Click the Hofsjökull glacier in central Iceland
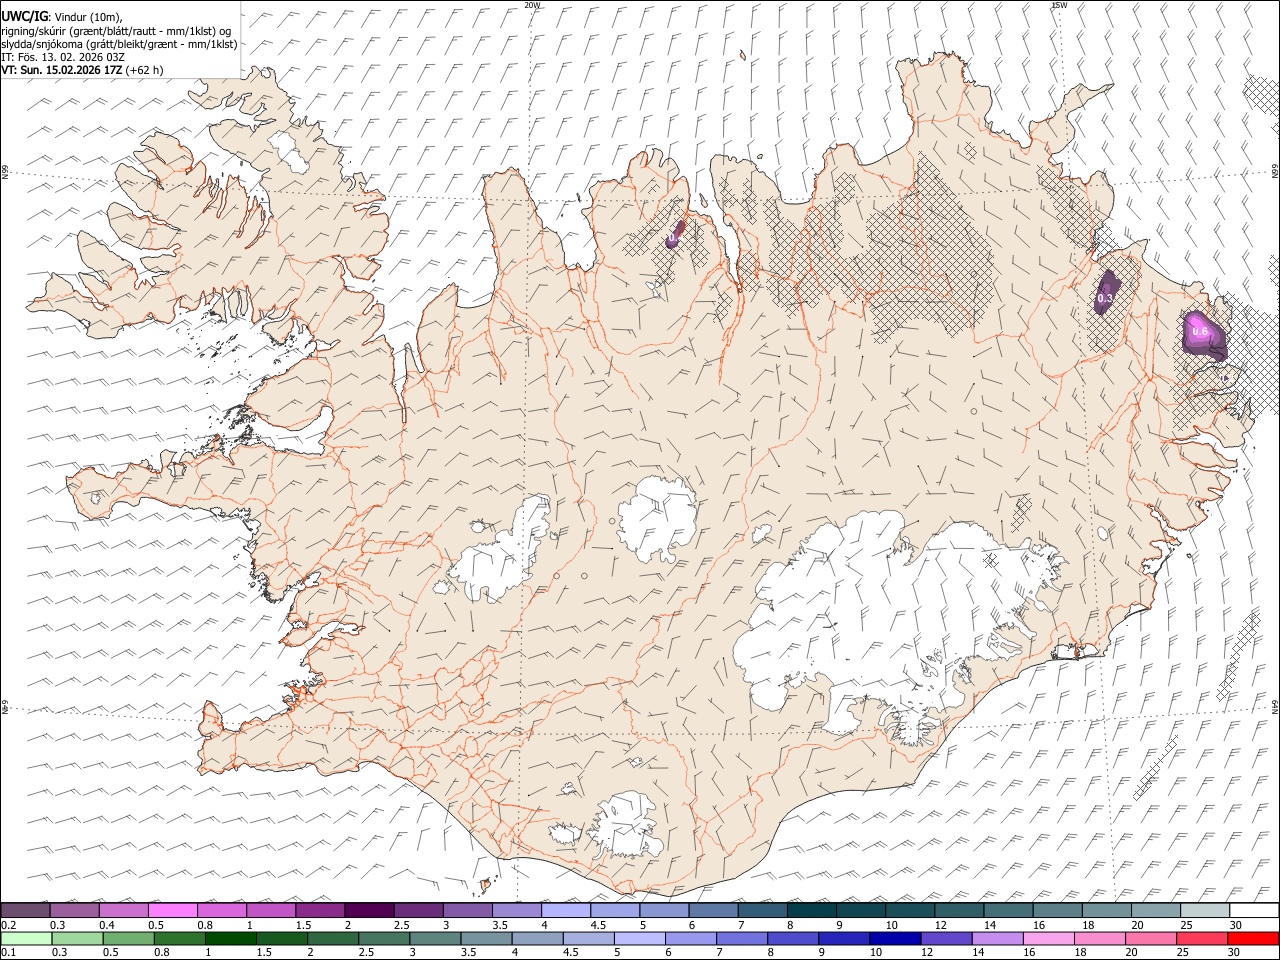This screenshot has height=960, width=1280. pyautogui.click(x=657, y=518)
